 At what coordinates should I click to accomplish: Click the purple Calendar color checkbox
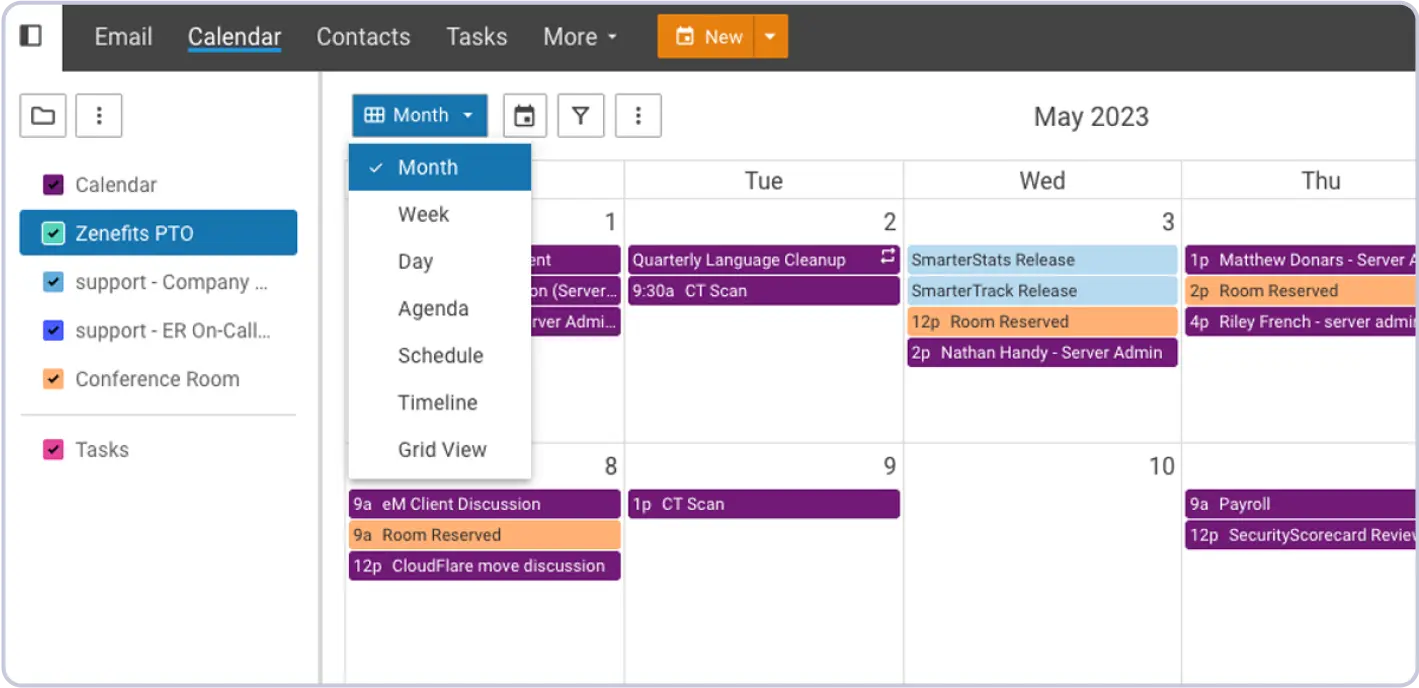54,185
